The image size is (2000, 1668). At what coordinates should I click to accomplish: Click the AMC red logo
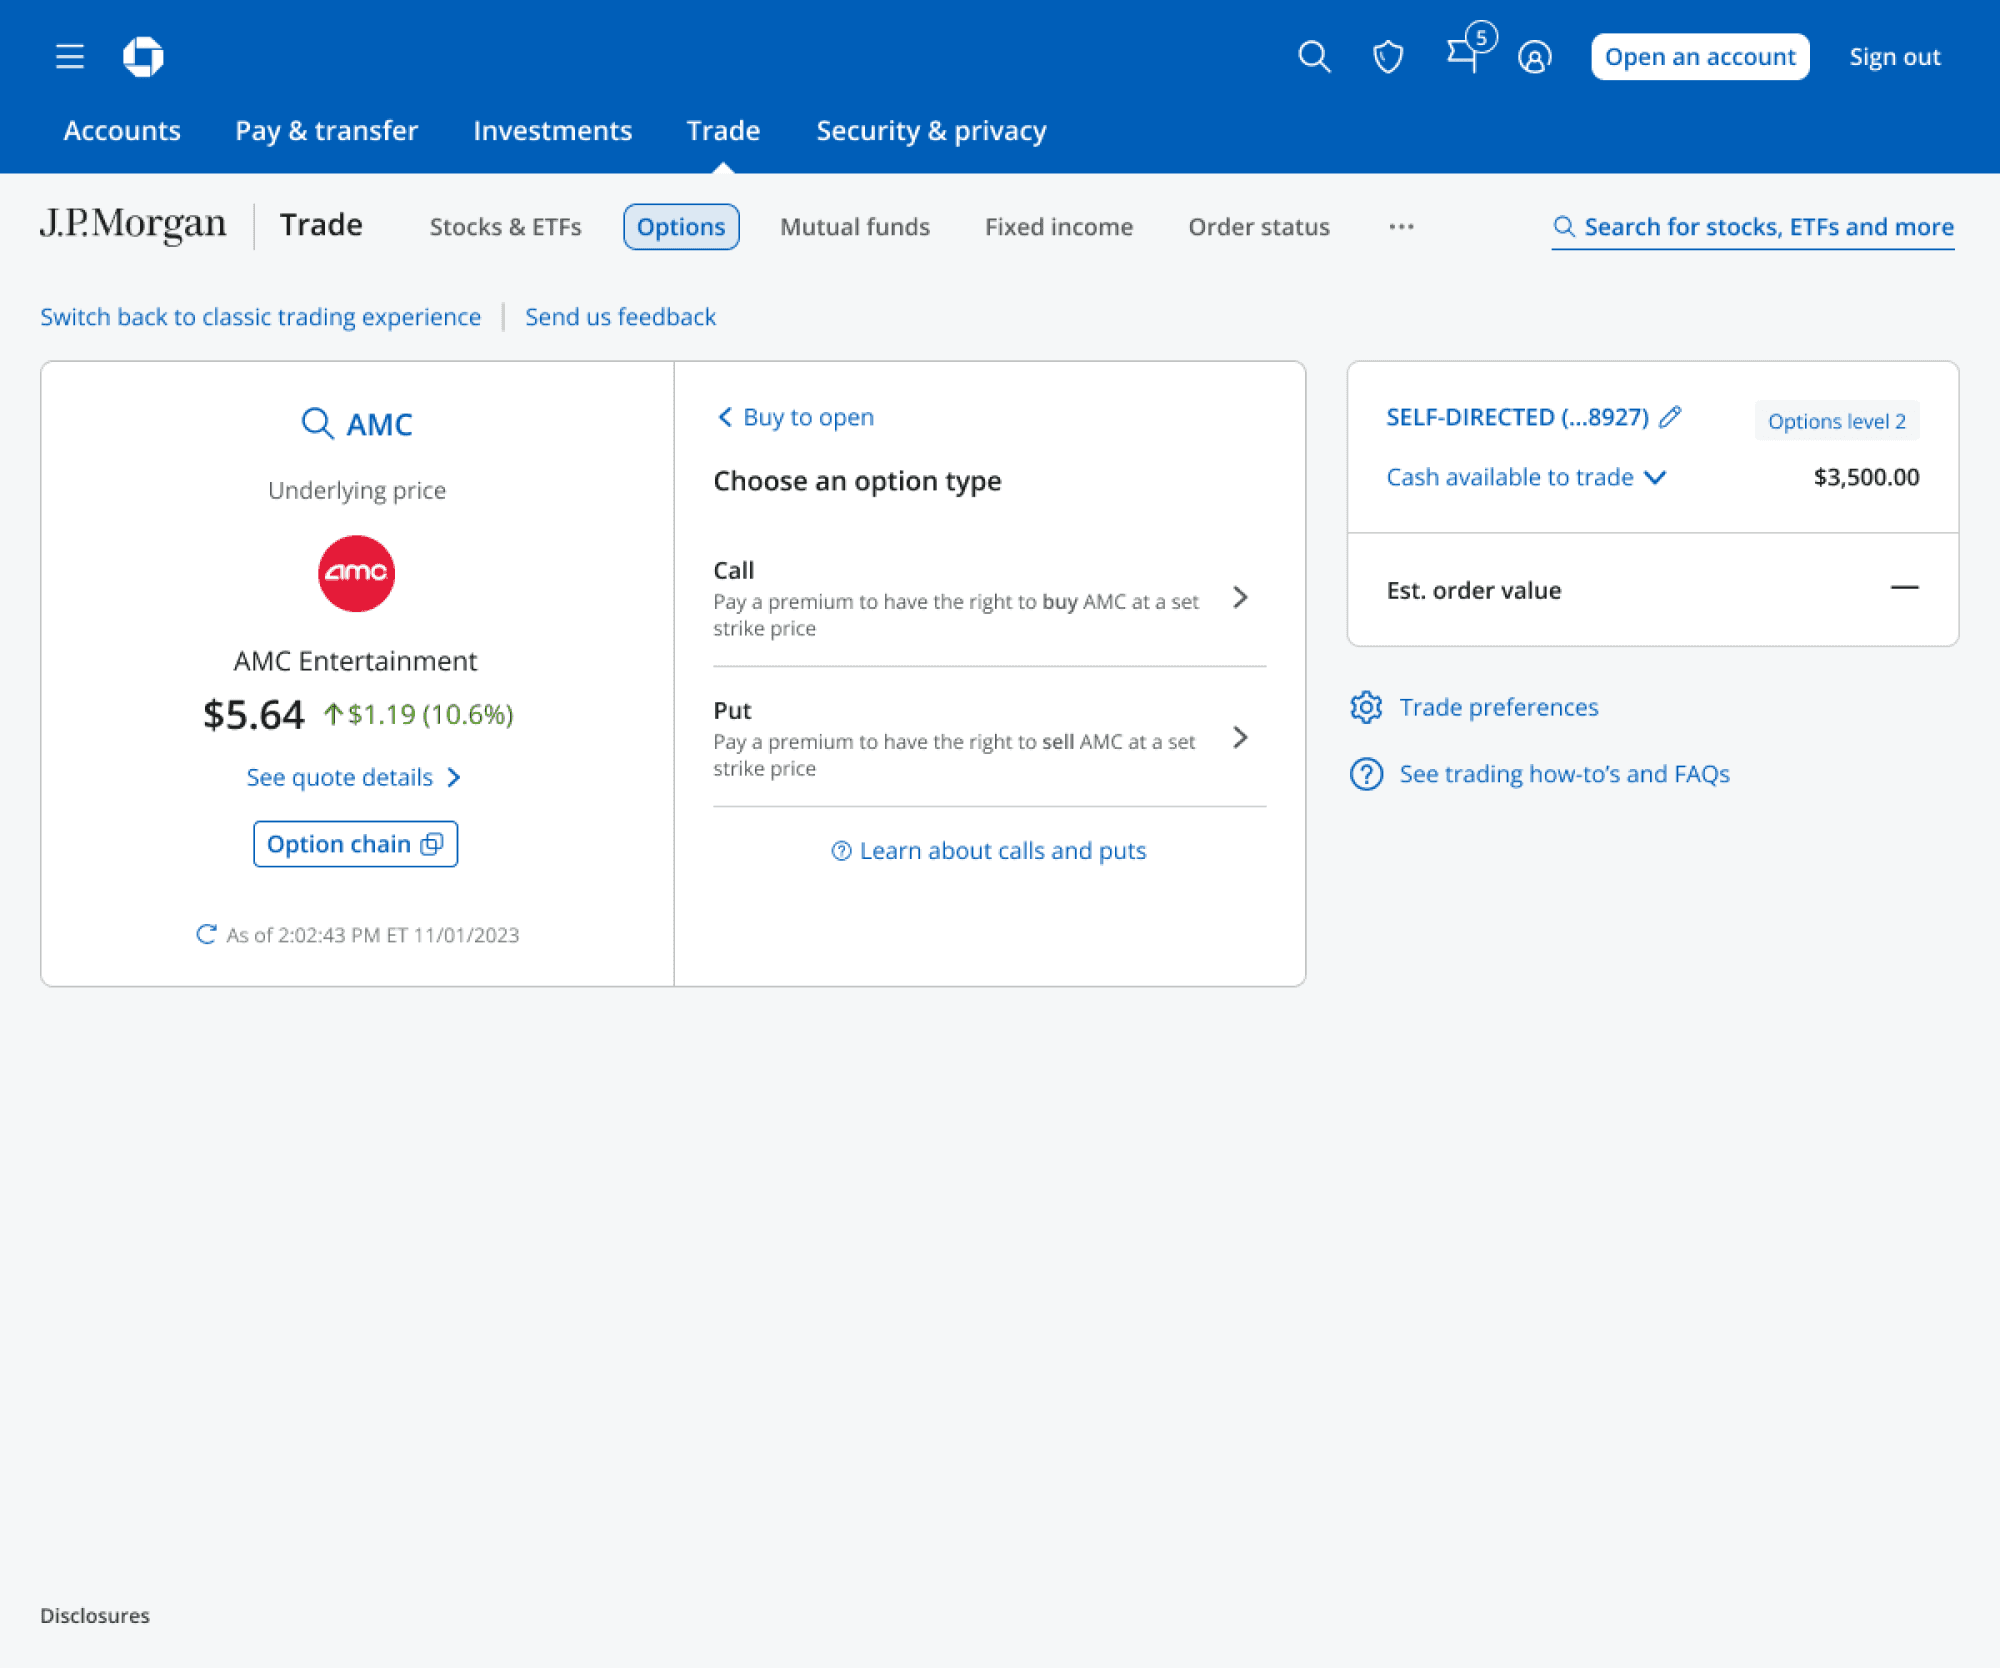[356, 573]
